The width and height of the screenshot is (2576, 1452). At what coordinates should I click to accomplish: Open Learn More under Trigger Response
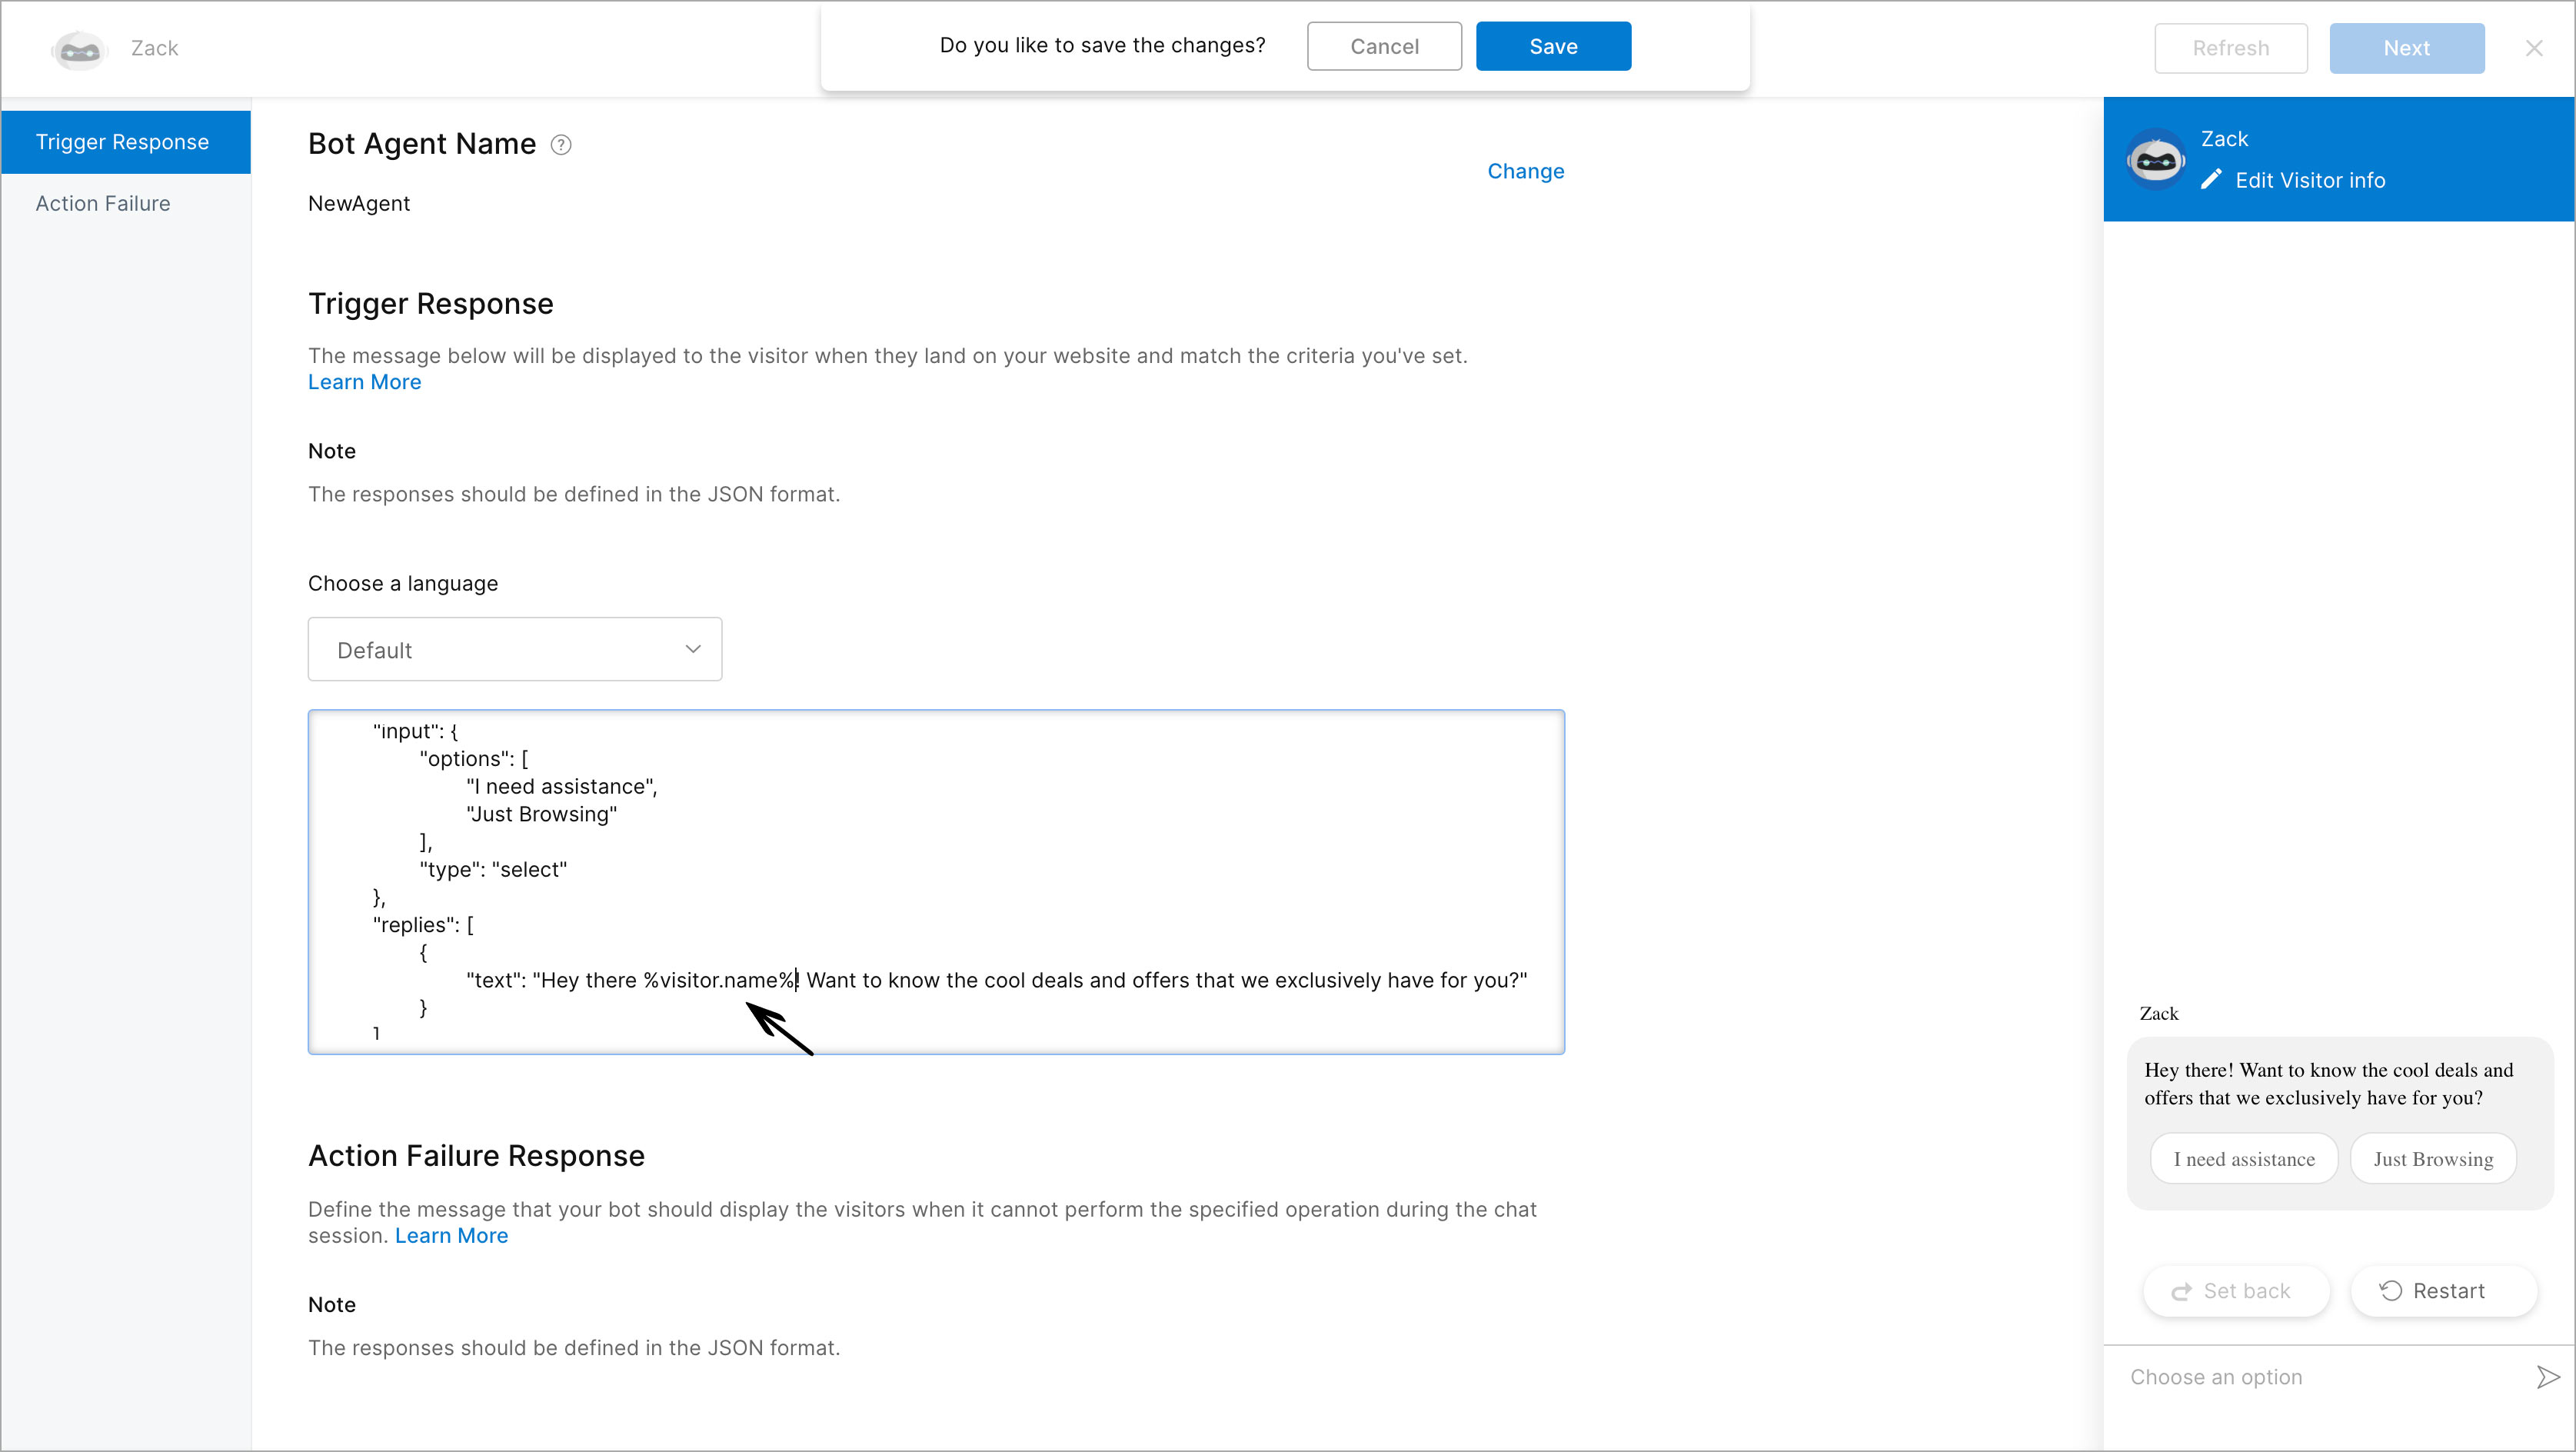pyautogui.click(x=364, y=382)
